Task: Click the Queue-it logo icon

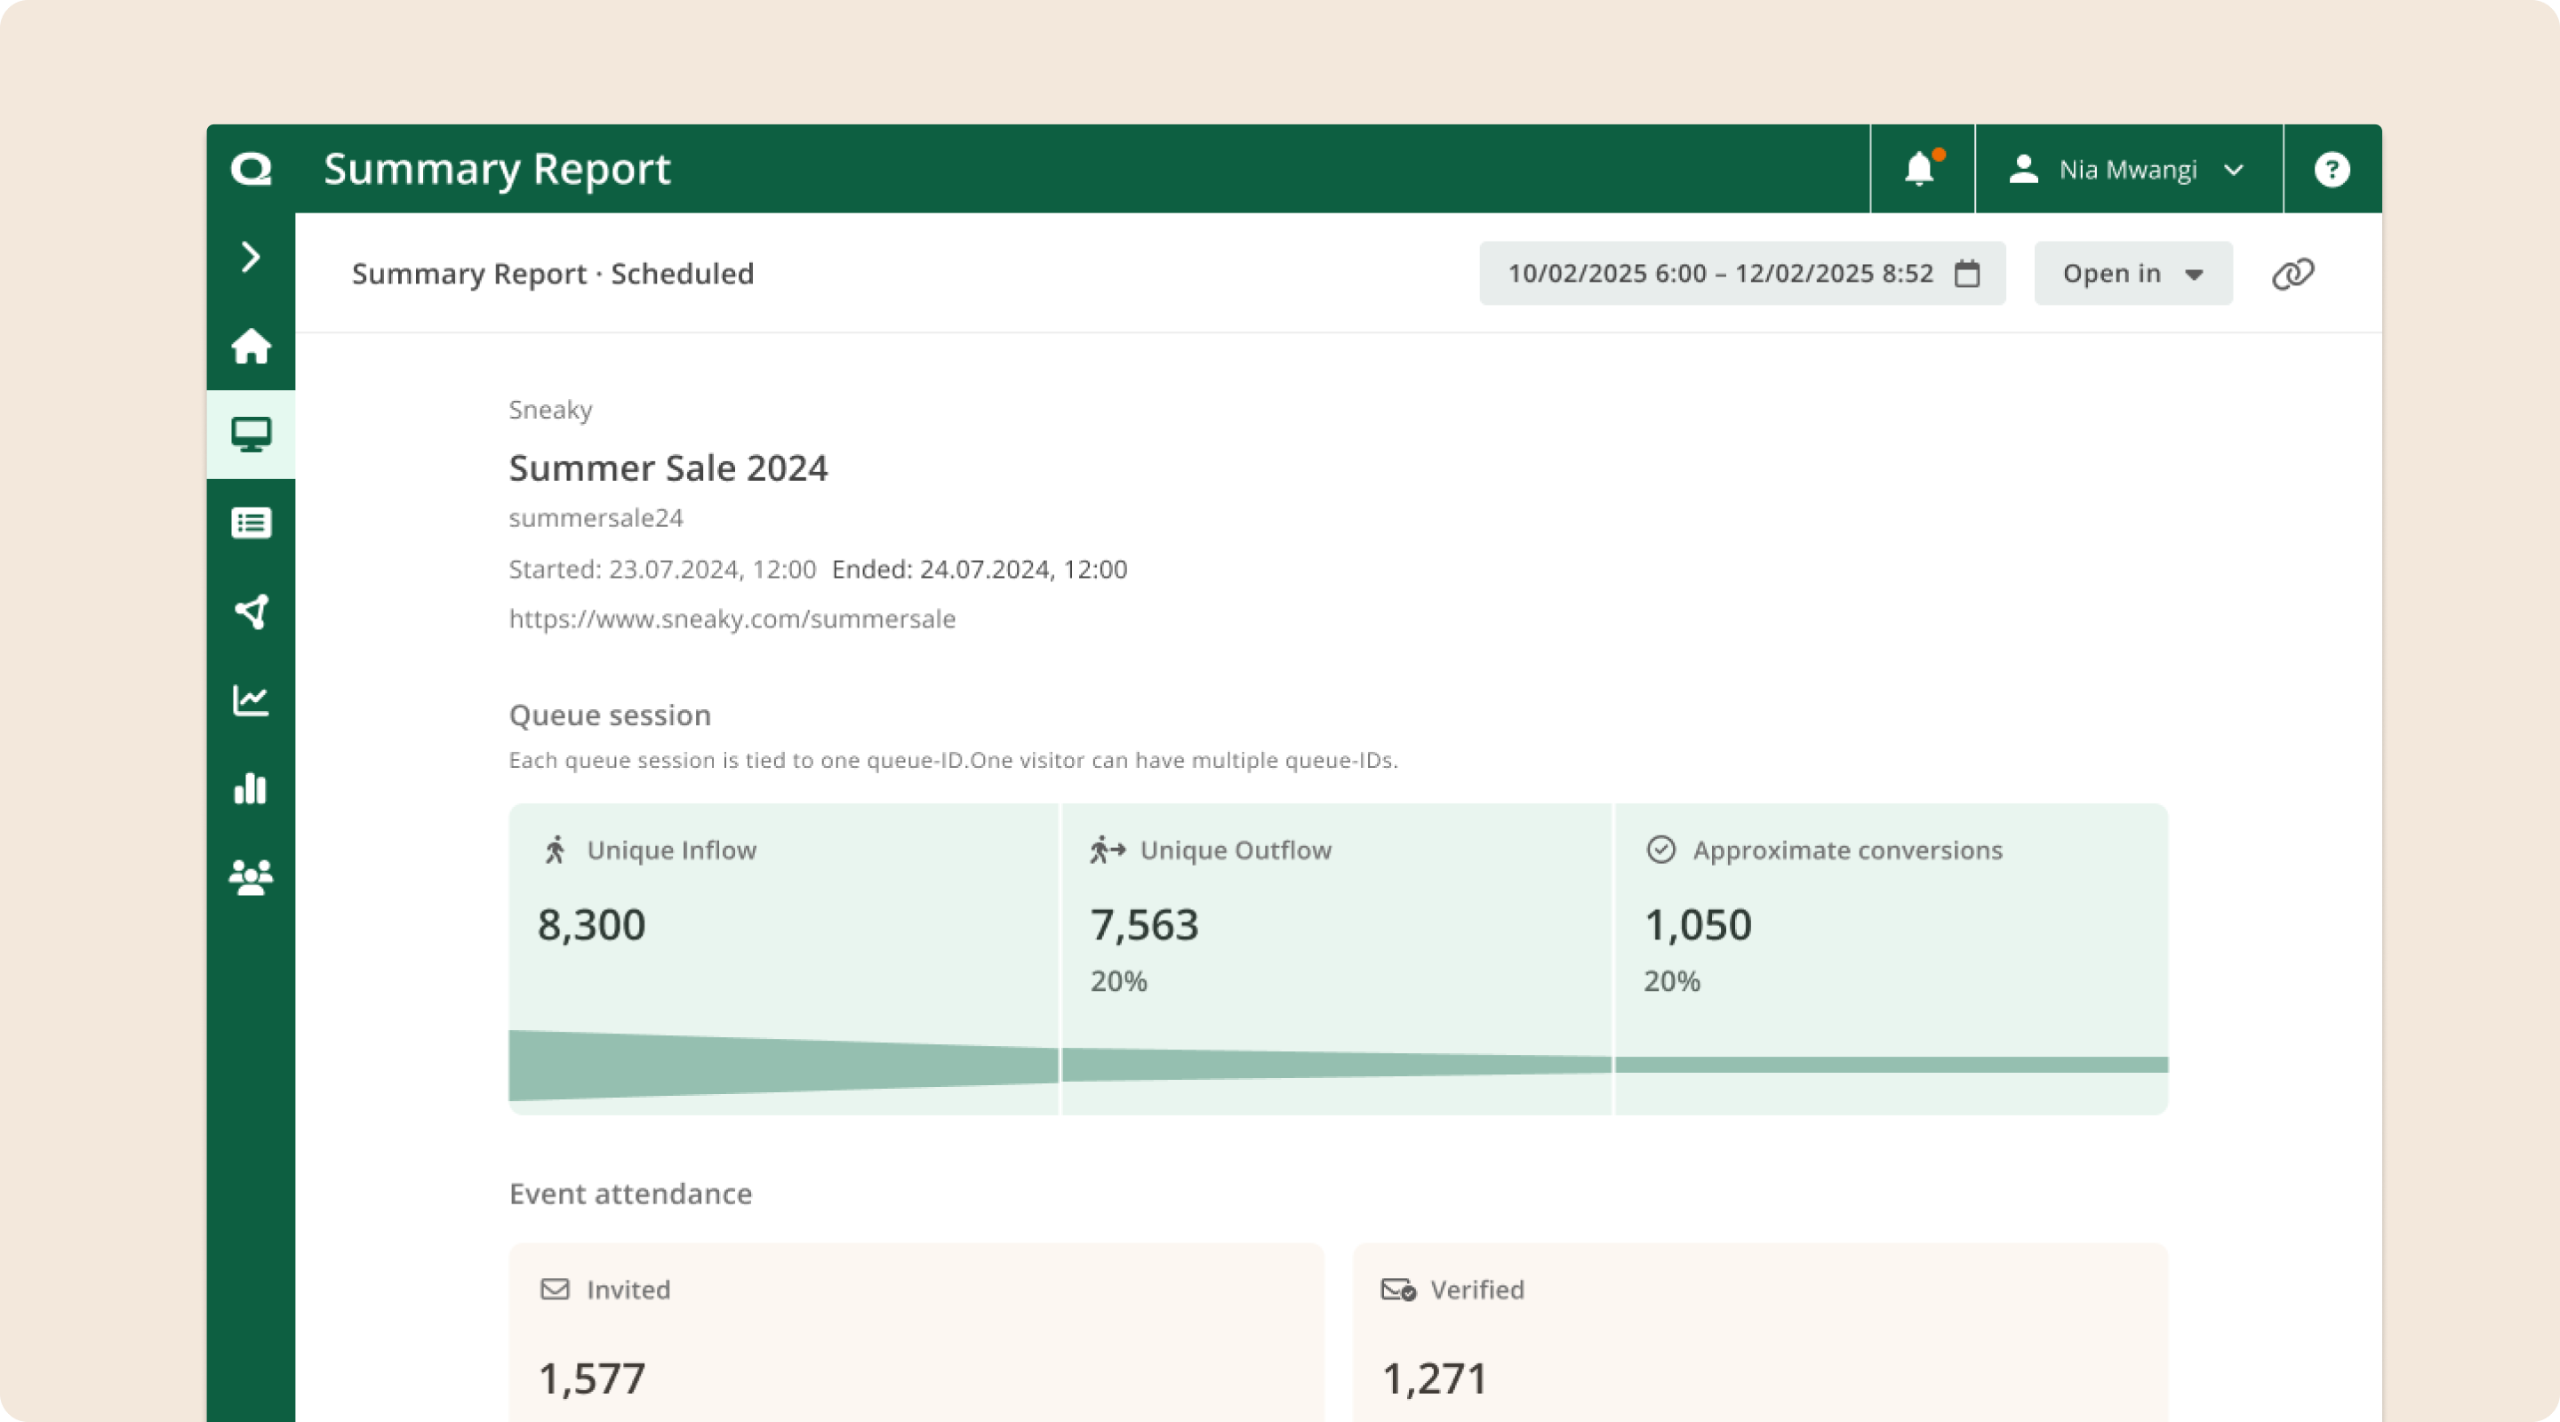Action: tap(251, 169)
